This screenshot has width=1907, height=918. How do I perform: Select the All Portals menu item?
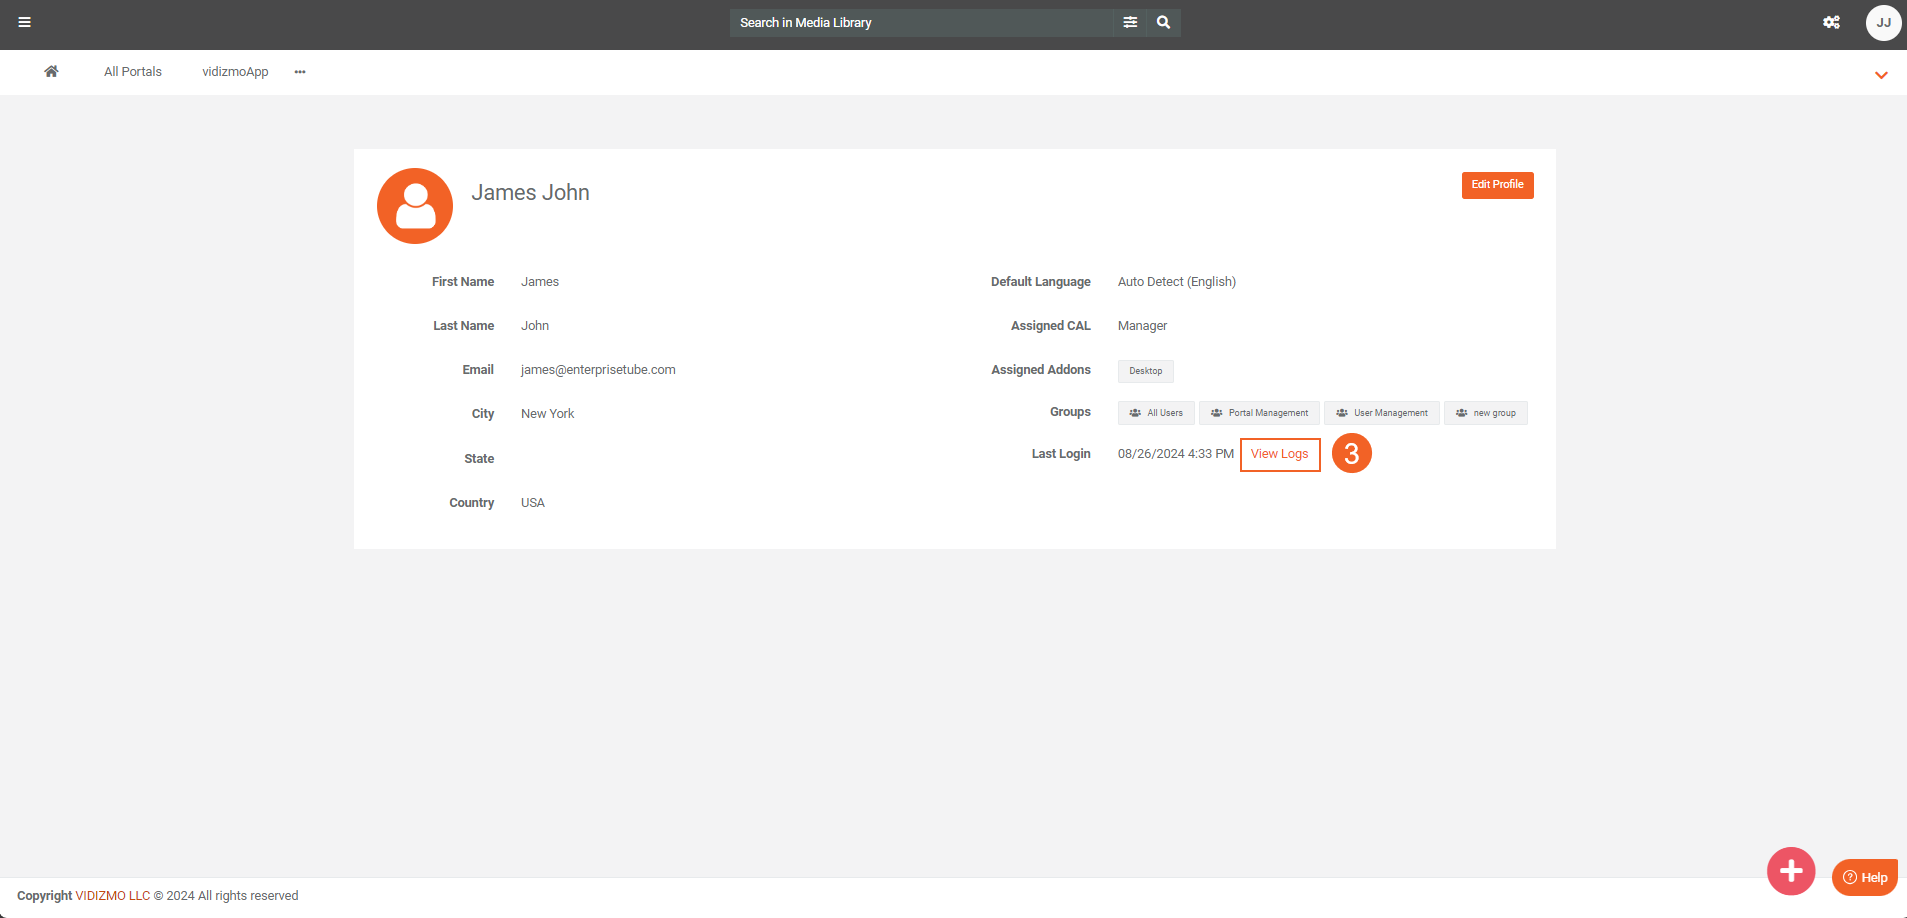click(x=133, y=72)
